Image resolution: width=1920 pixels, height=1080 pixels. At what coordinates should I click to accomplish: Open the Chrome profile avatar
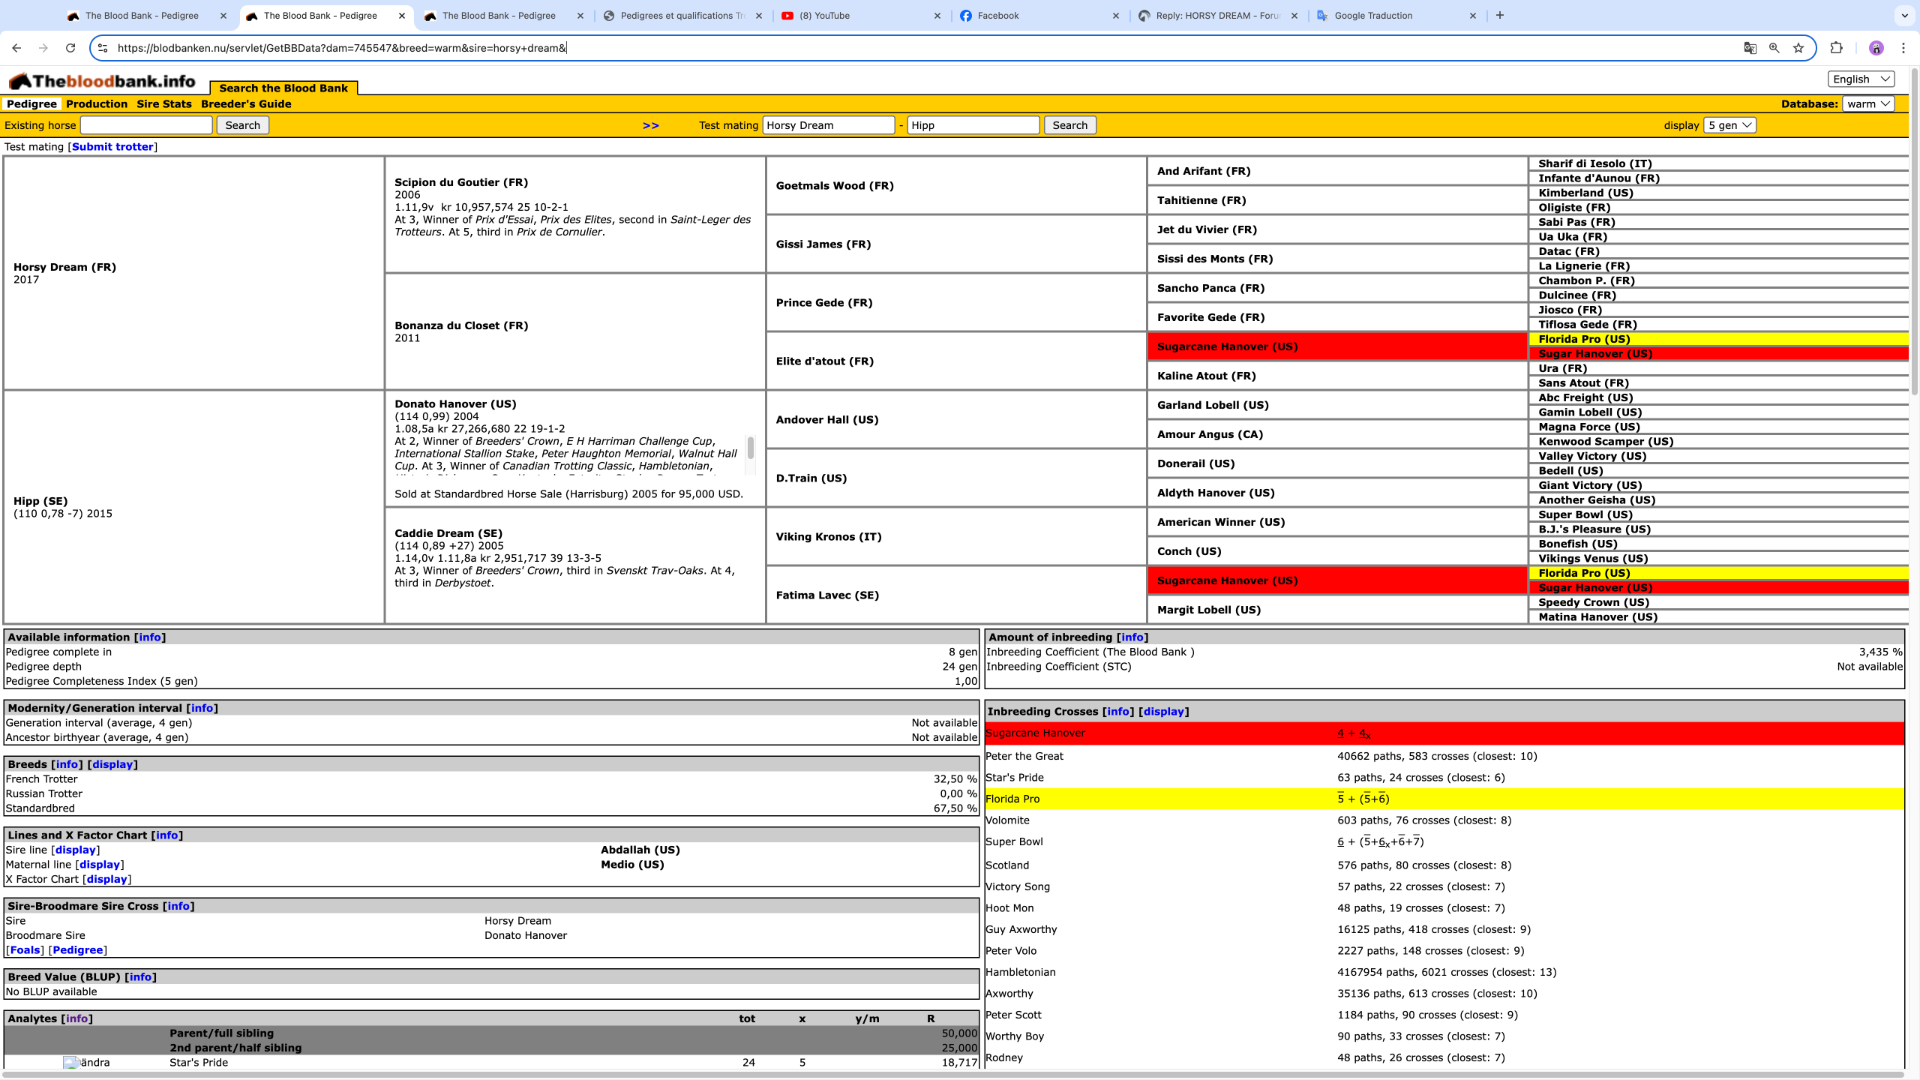click(1876, 48)
